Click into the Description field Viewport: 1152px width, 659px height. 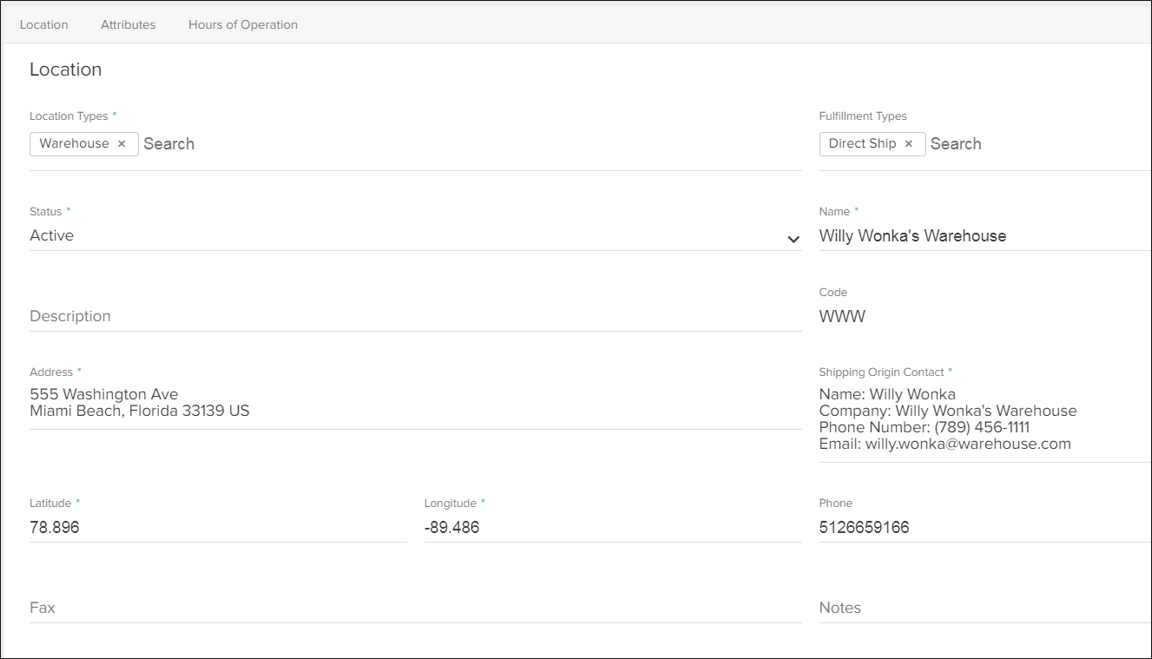[x=415, y=316]
